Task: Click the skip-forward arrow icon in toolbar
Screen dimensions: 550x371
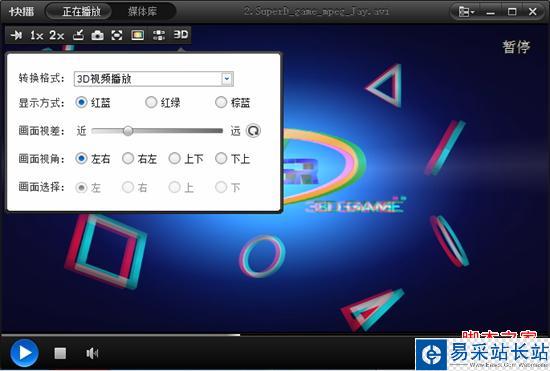Action: tap(16, 35)
